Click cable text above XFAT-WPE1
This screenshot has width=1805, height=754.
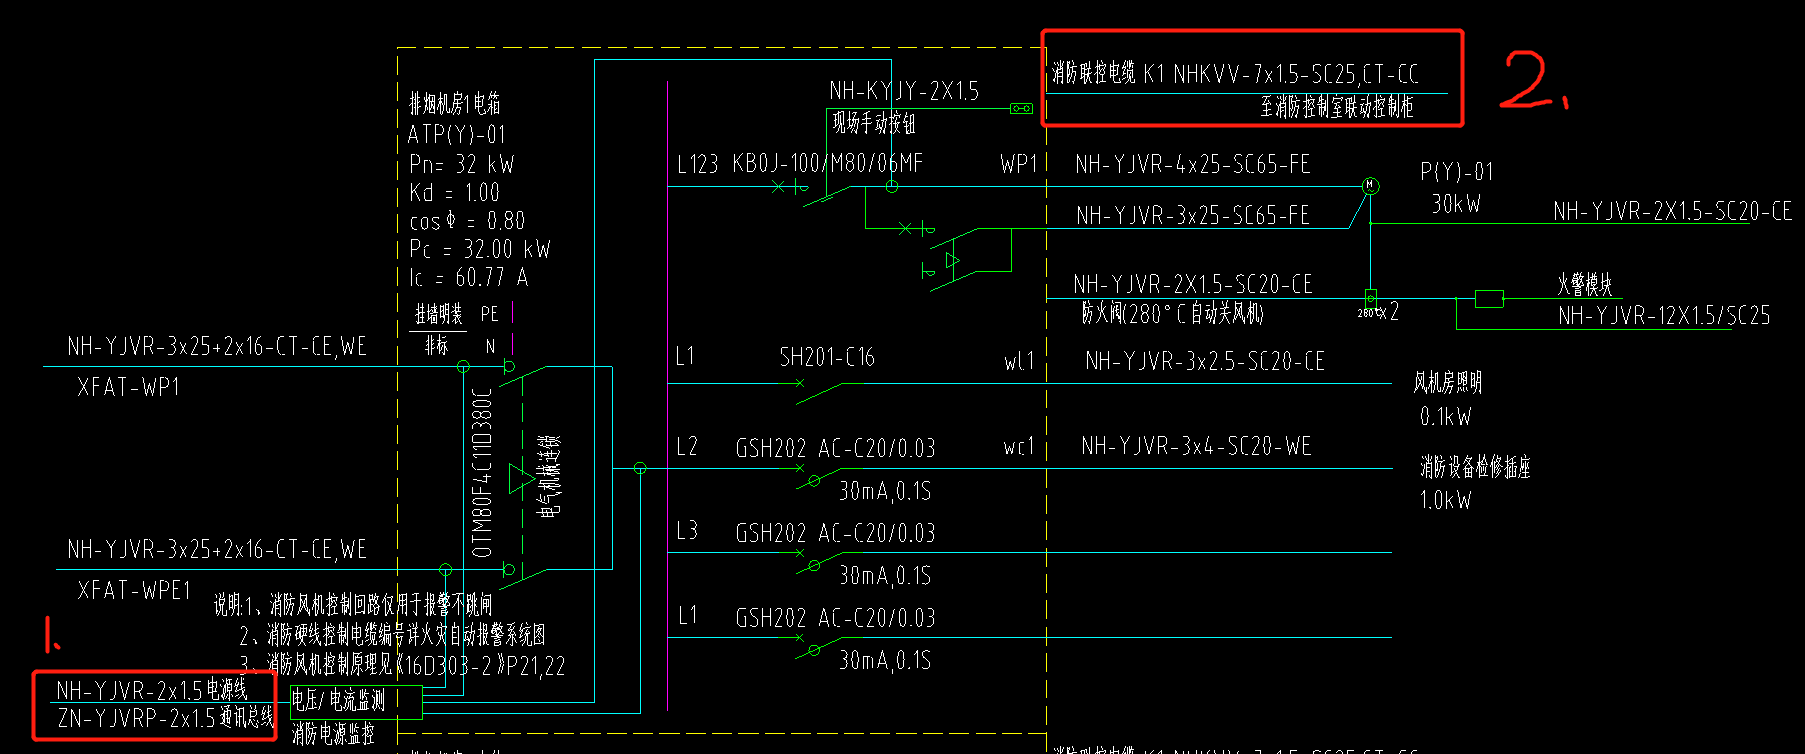(x=217, y=549)
